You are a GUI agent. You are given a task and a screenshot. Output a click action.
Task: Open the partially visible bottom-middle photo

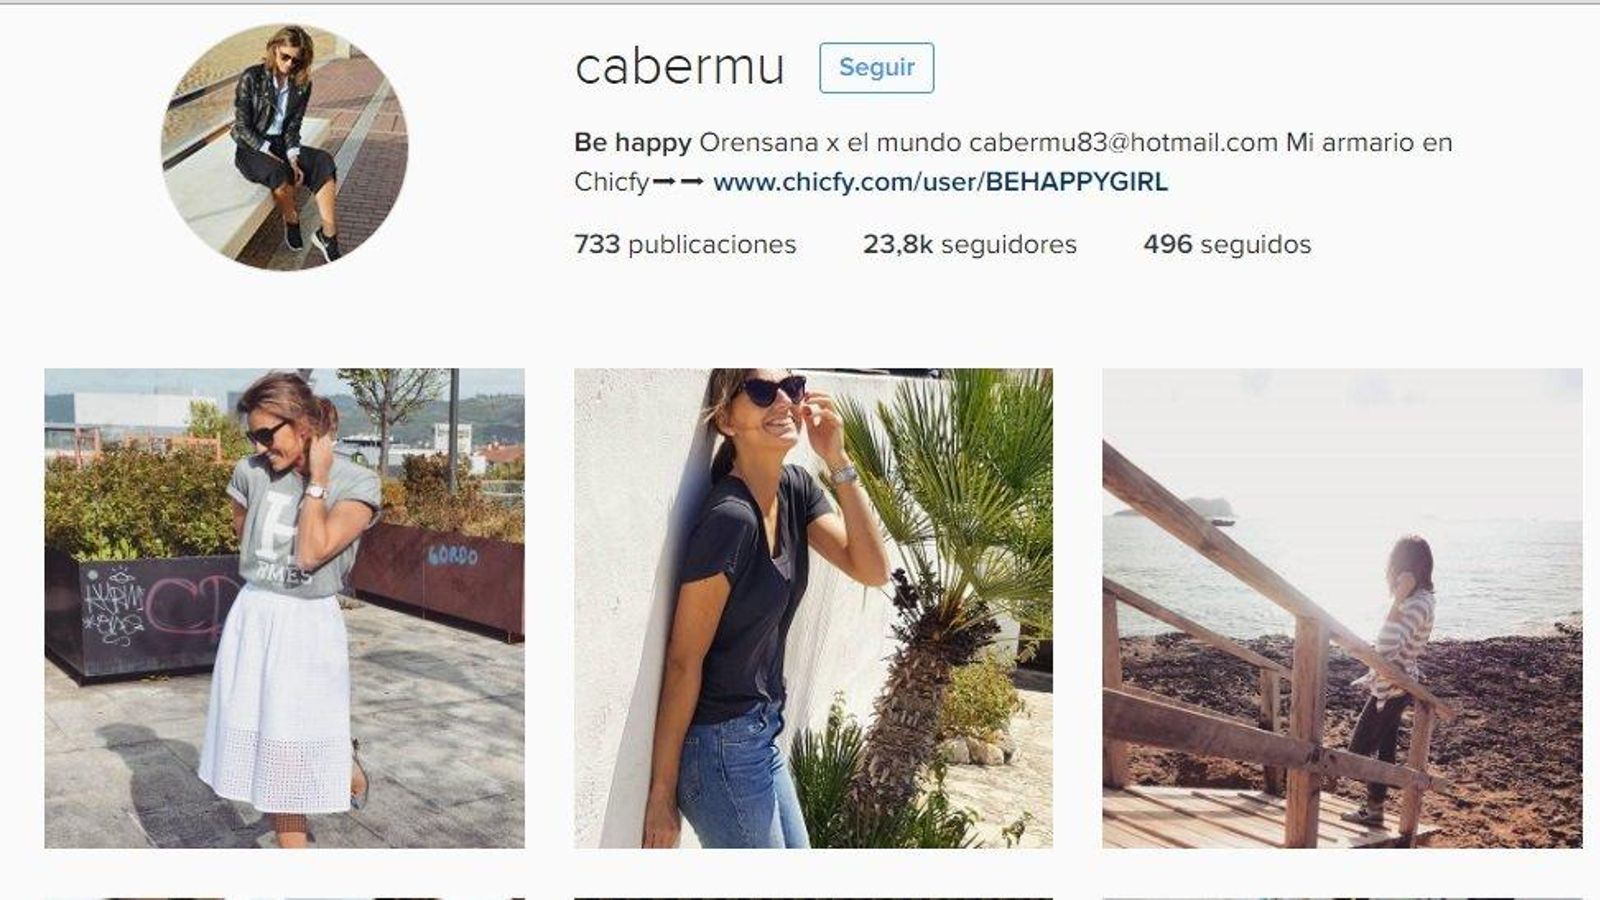[813, 898]
